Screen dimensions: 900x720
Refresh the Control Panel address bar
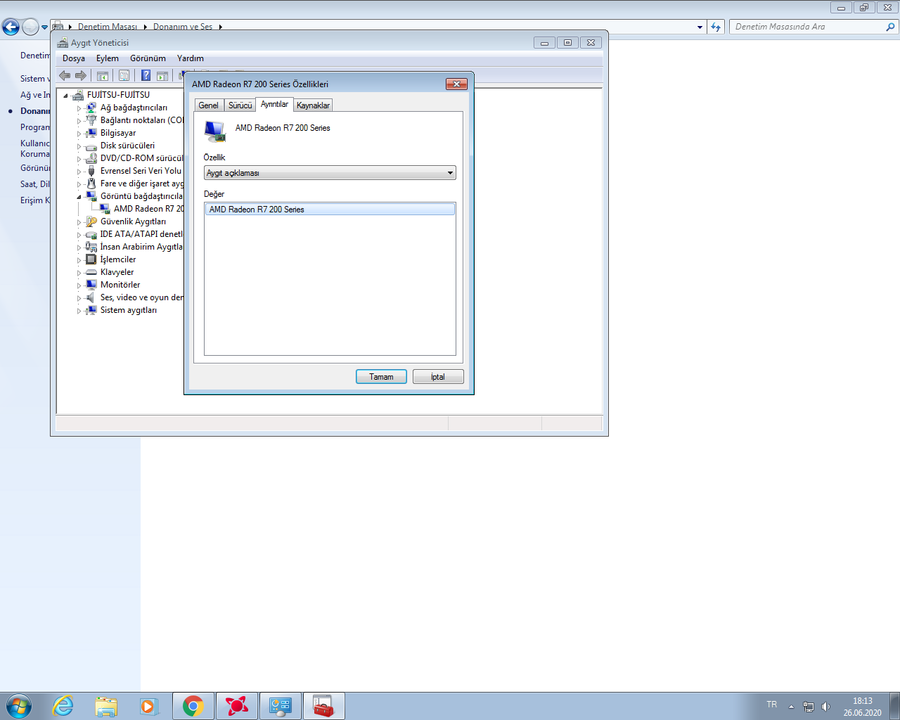click(x=716, y=26)
